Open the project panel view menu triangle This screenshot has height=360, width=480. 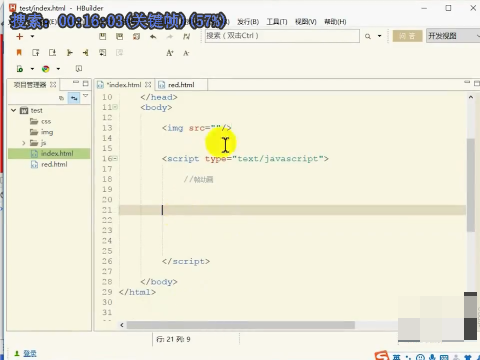click(86, 96)
